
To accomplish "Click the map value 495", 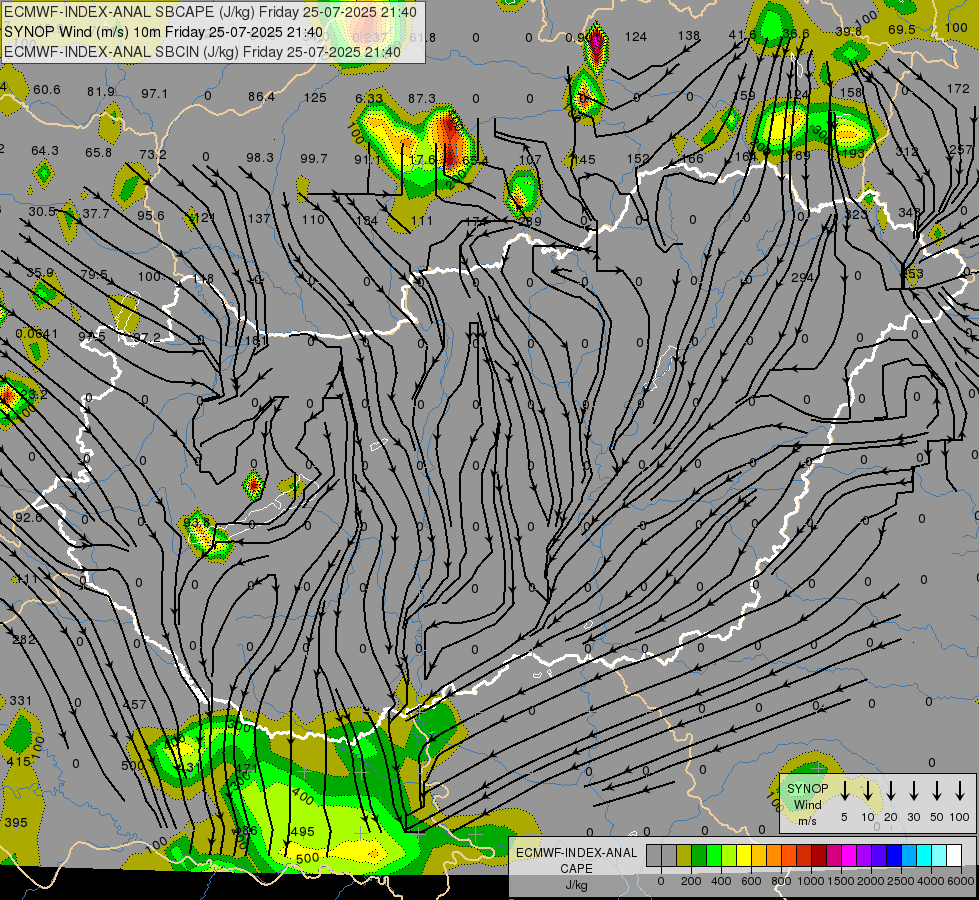I will click(302, 831).
